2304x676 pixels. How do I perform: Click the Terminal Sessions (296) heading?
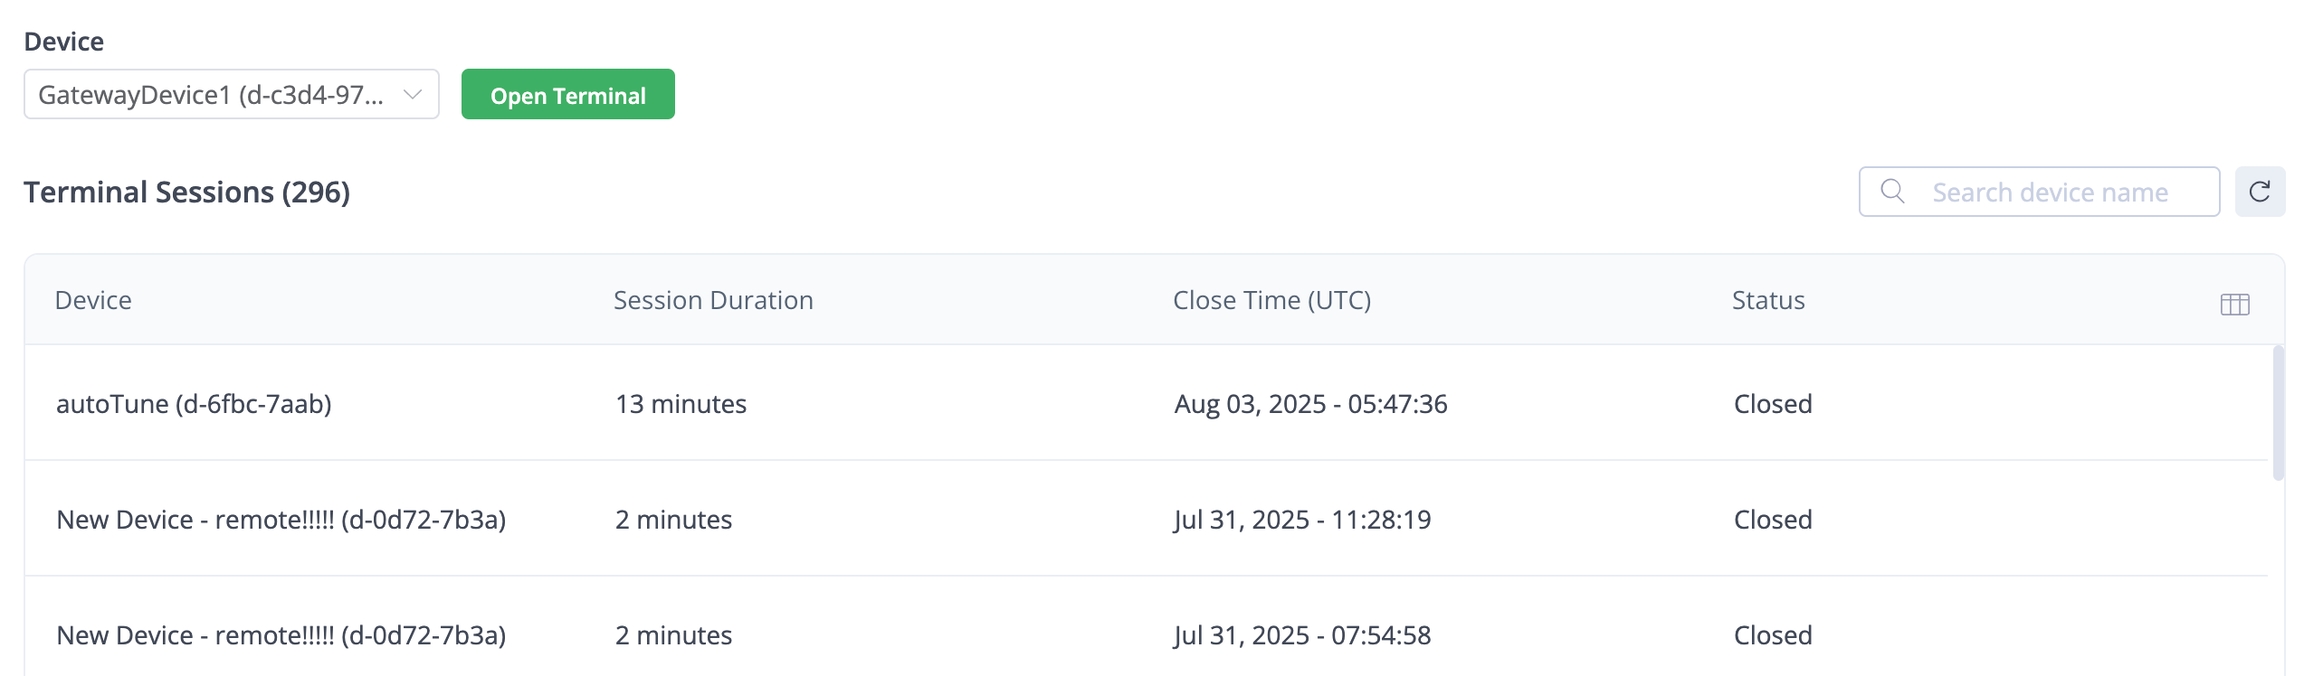[187, 191]
